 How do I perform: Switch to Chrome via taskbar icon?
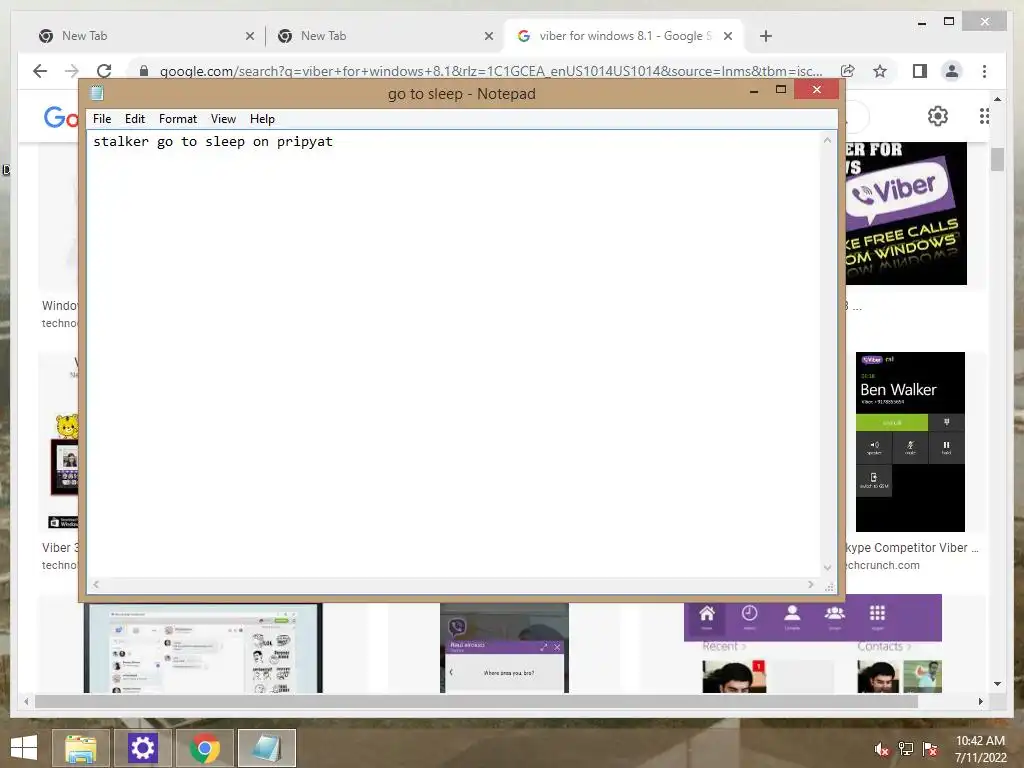[204, 748]
